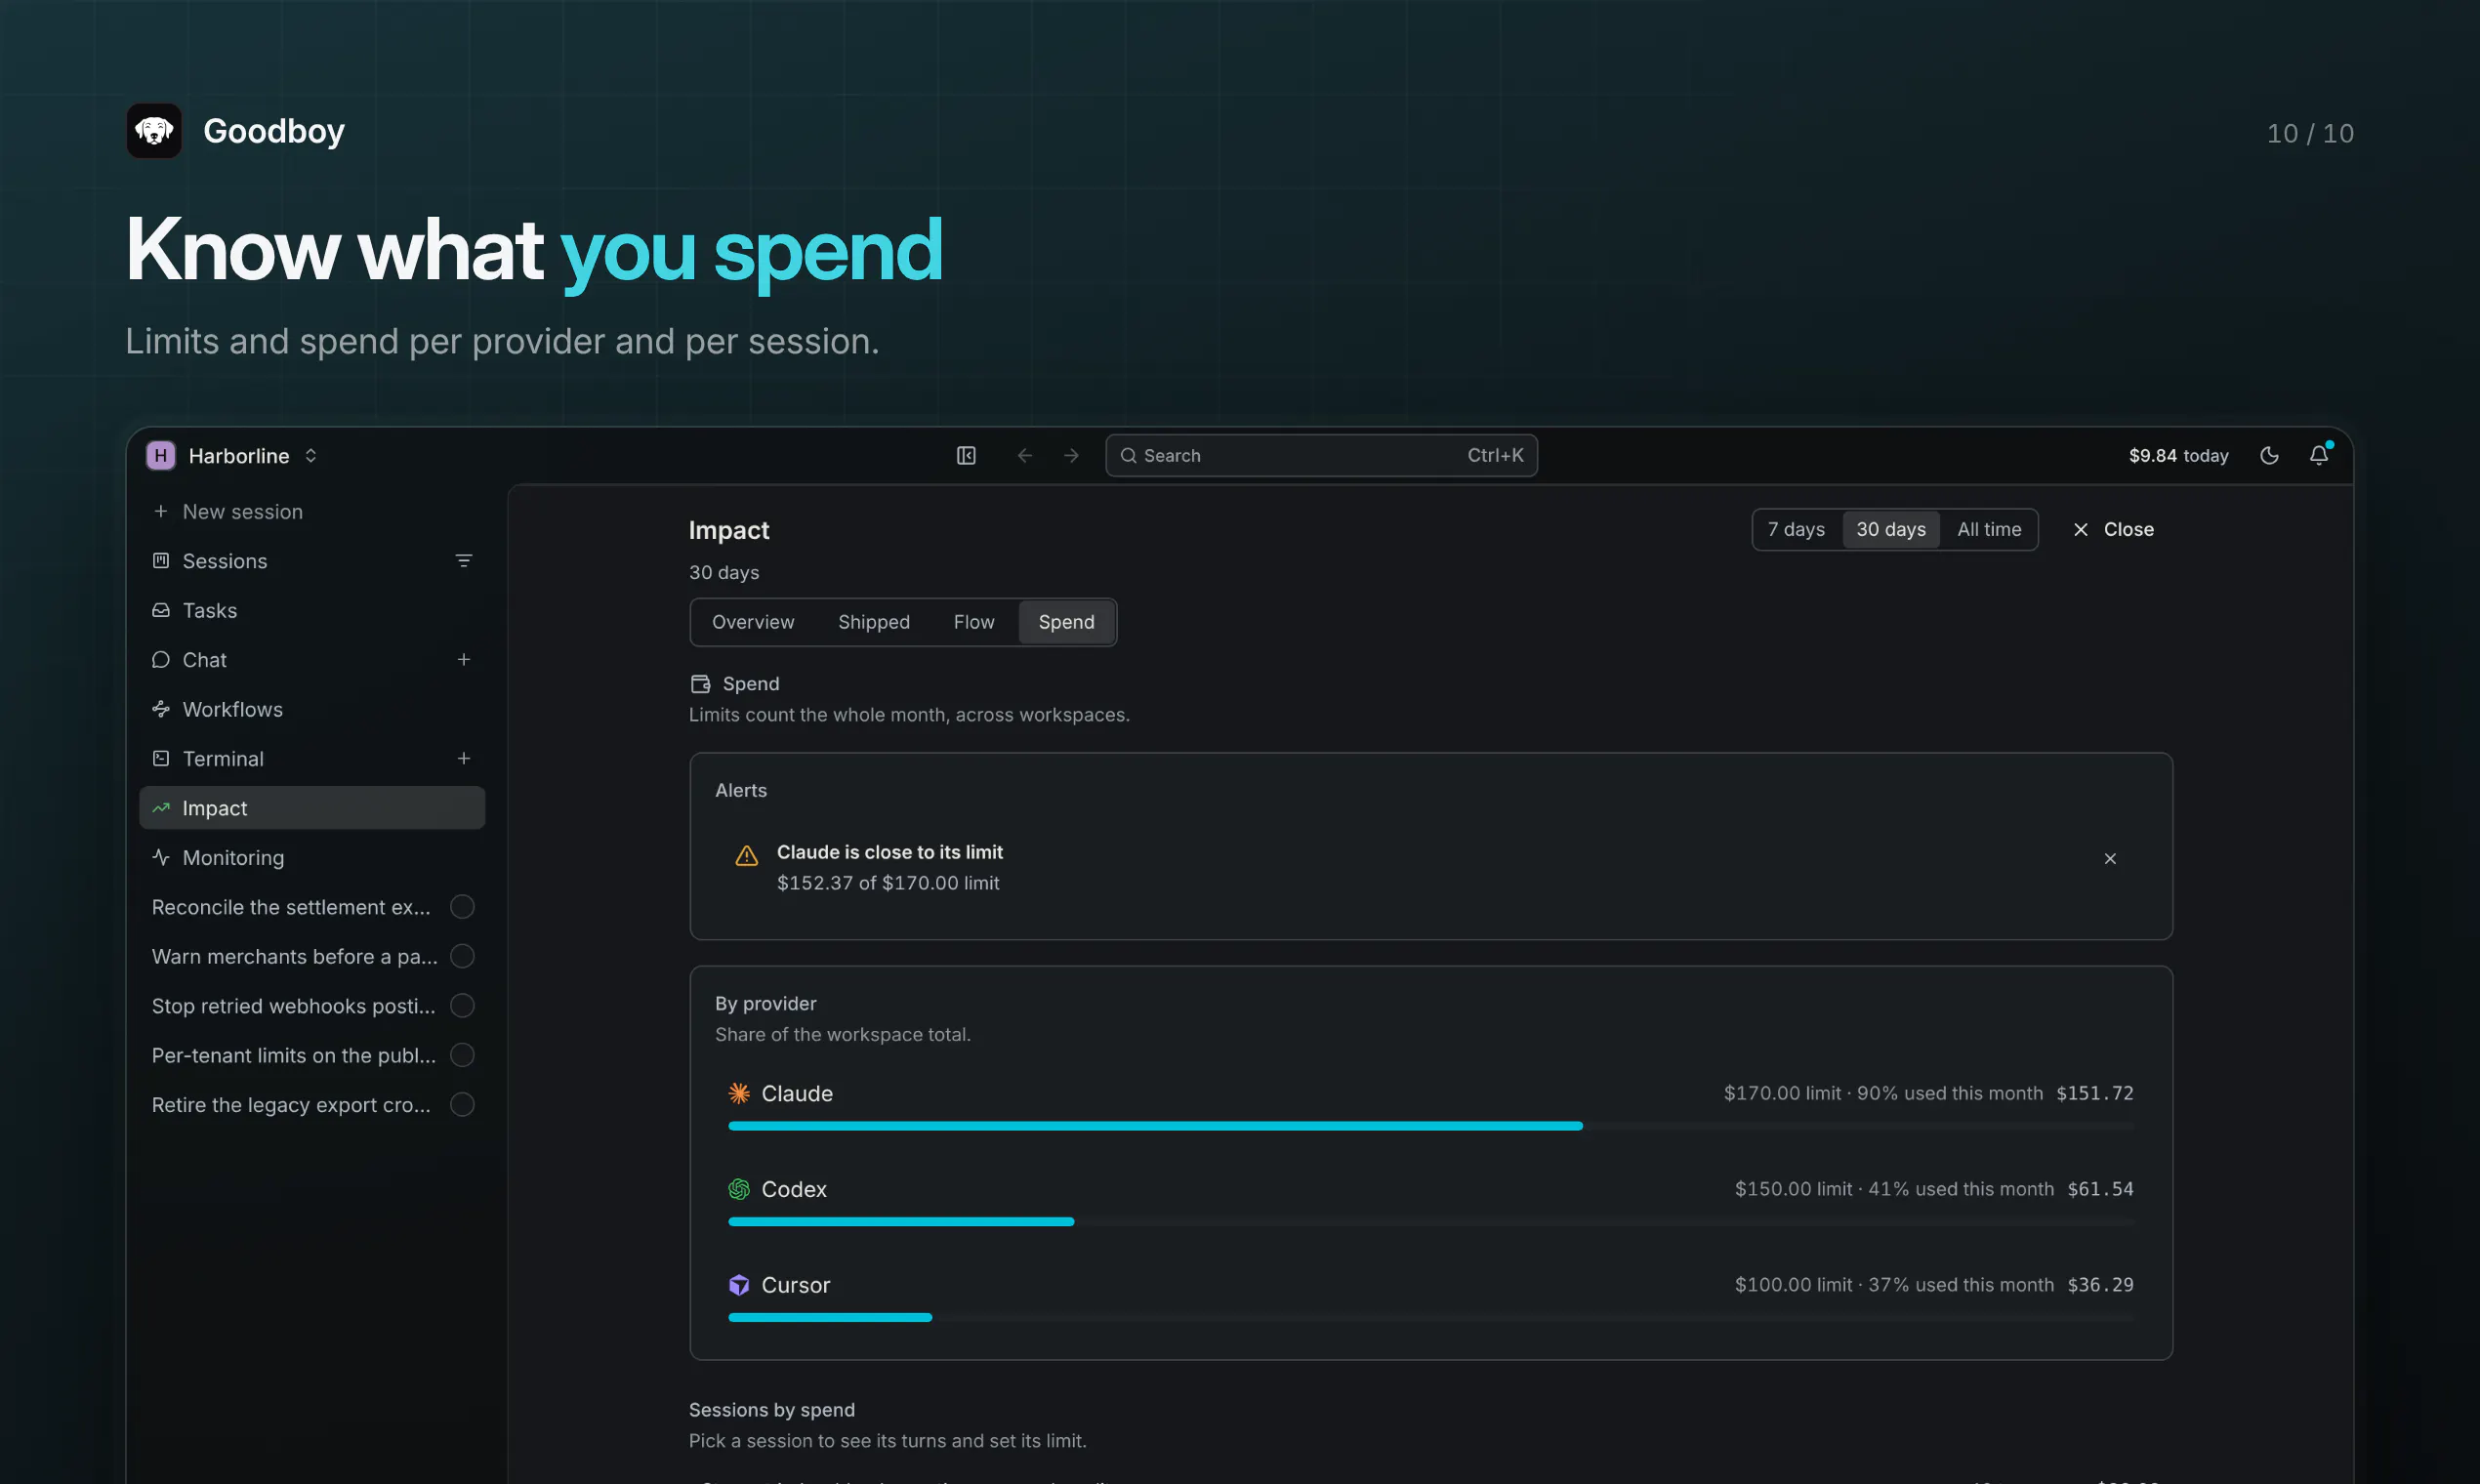This screenshot has height=1484, width=2480.
Task: Click the Cursor provider cube icon
Action: coord(739,1285)
